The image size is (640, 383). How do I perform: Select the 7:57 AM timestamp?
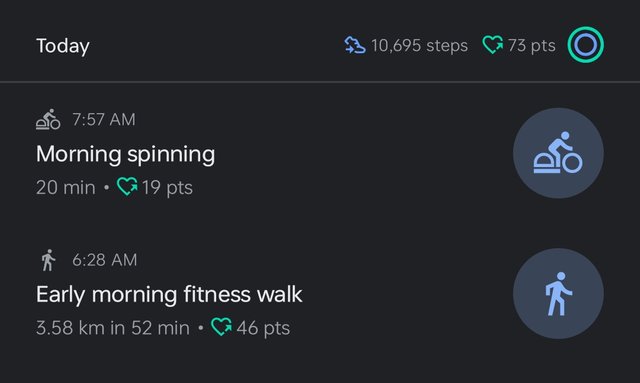[104, 120]
